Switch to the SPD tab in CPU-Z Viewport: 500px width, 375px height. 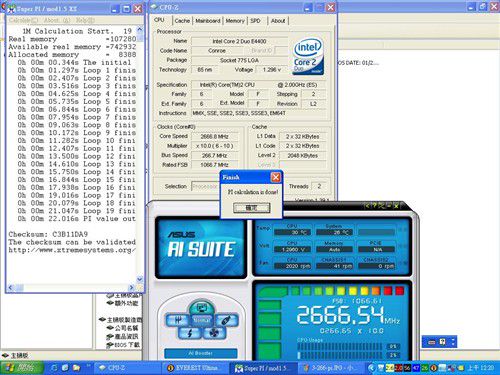coord(256,21)
